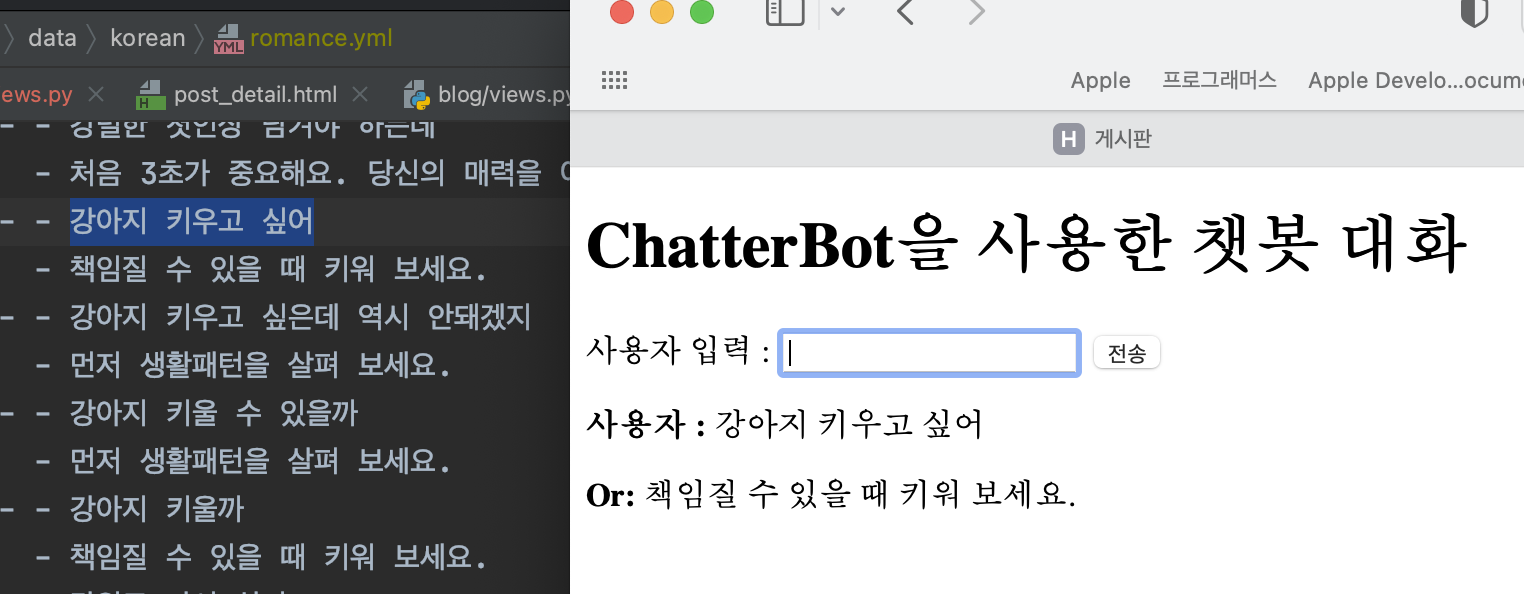Show the favorites grid icon in Safari

[x=614, y=81]
